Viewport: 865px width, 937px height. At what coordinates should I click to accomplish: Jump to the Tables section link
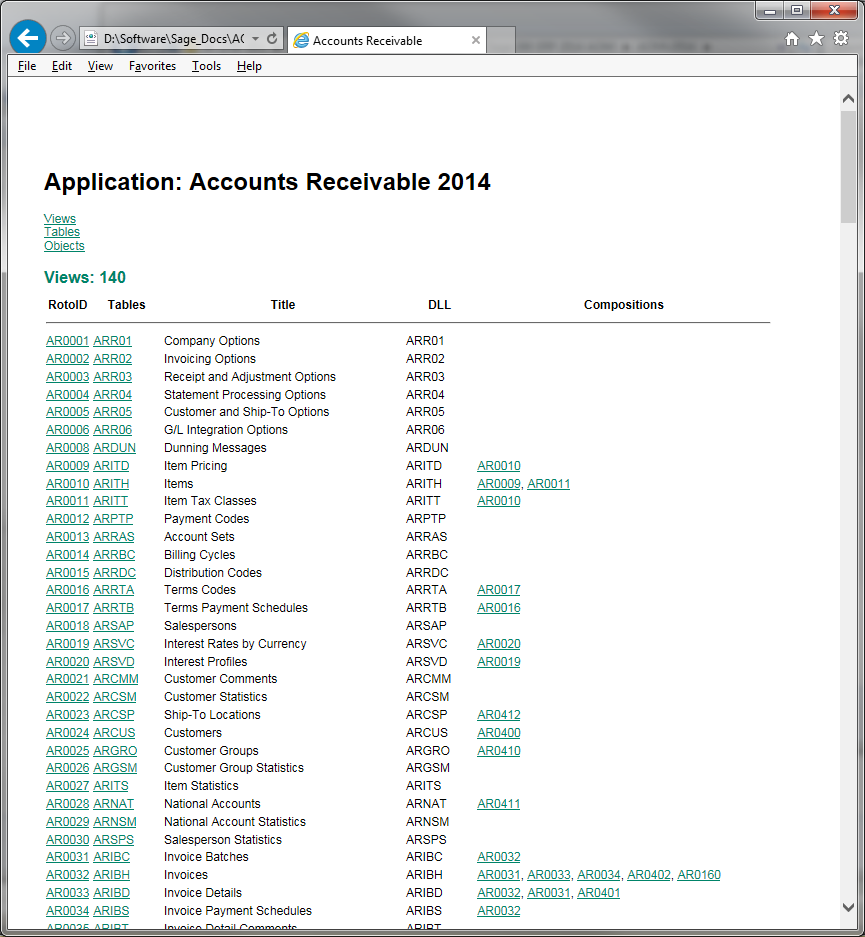coord(62,232)
